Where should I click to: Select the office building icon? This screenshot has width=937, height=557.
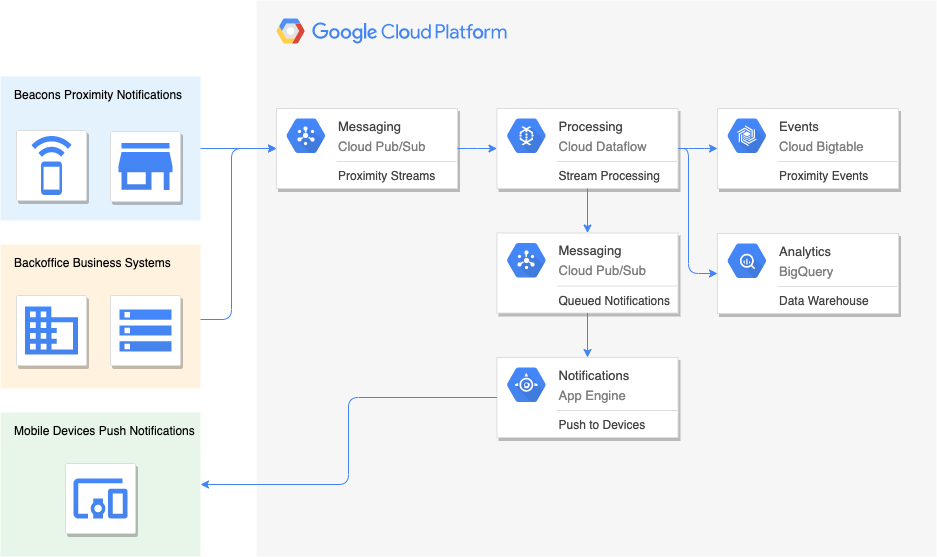pos(51,330)
